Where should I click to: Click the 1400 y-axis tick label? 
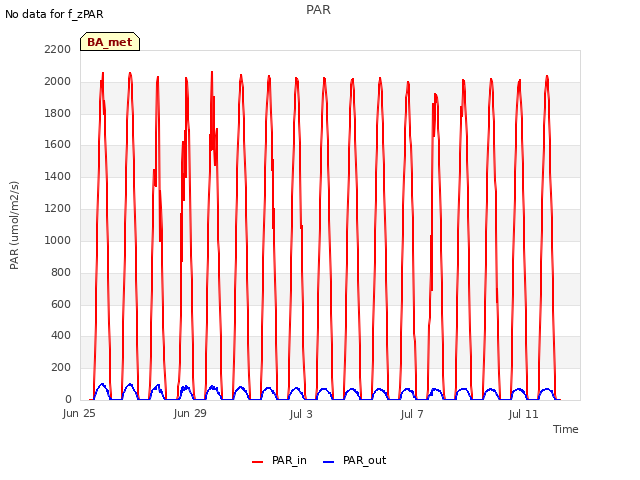tap(58, 176)
